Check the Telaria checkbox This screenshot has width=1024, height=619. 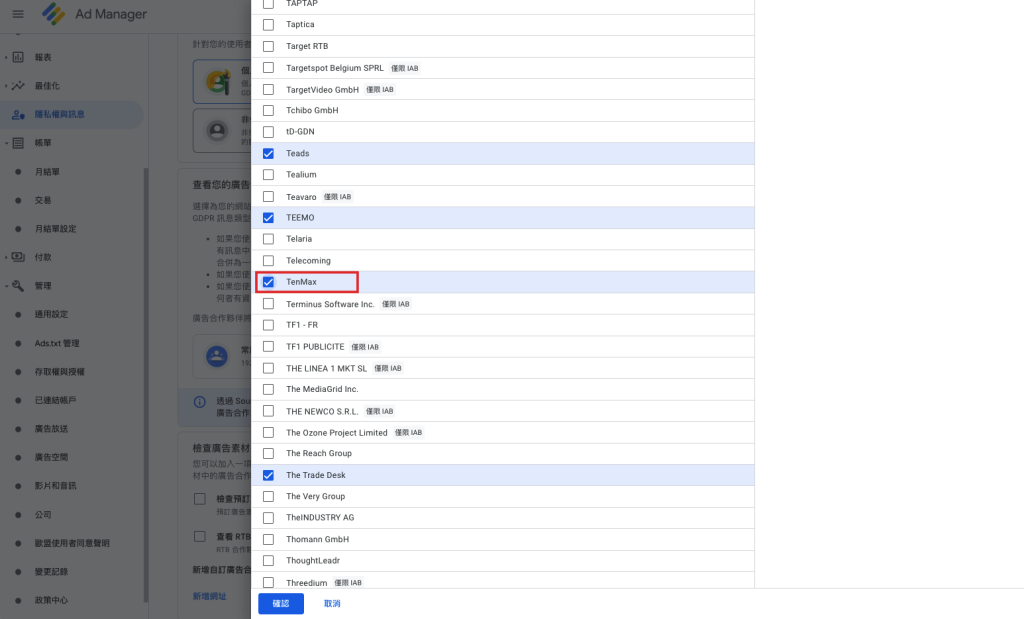point(268,239)
